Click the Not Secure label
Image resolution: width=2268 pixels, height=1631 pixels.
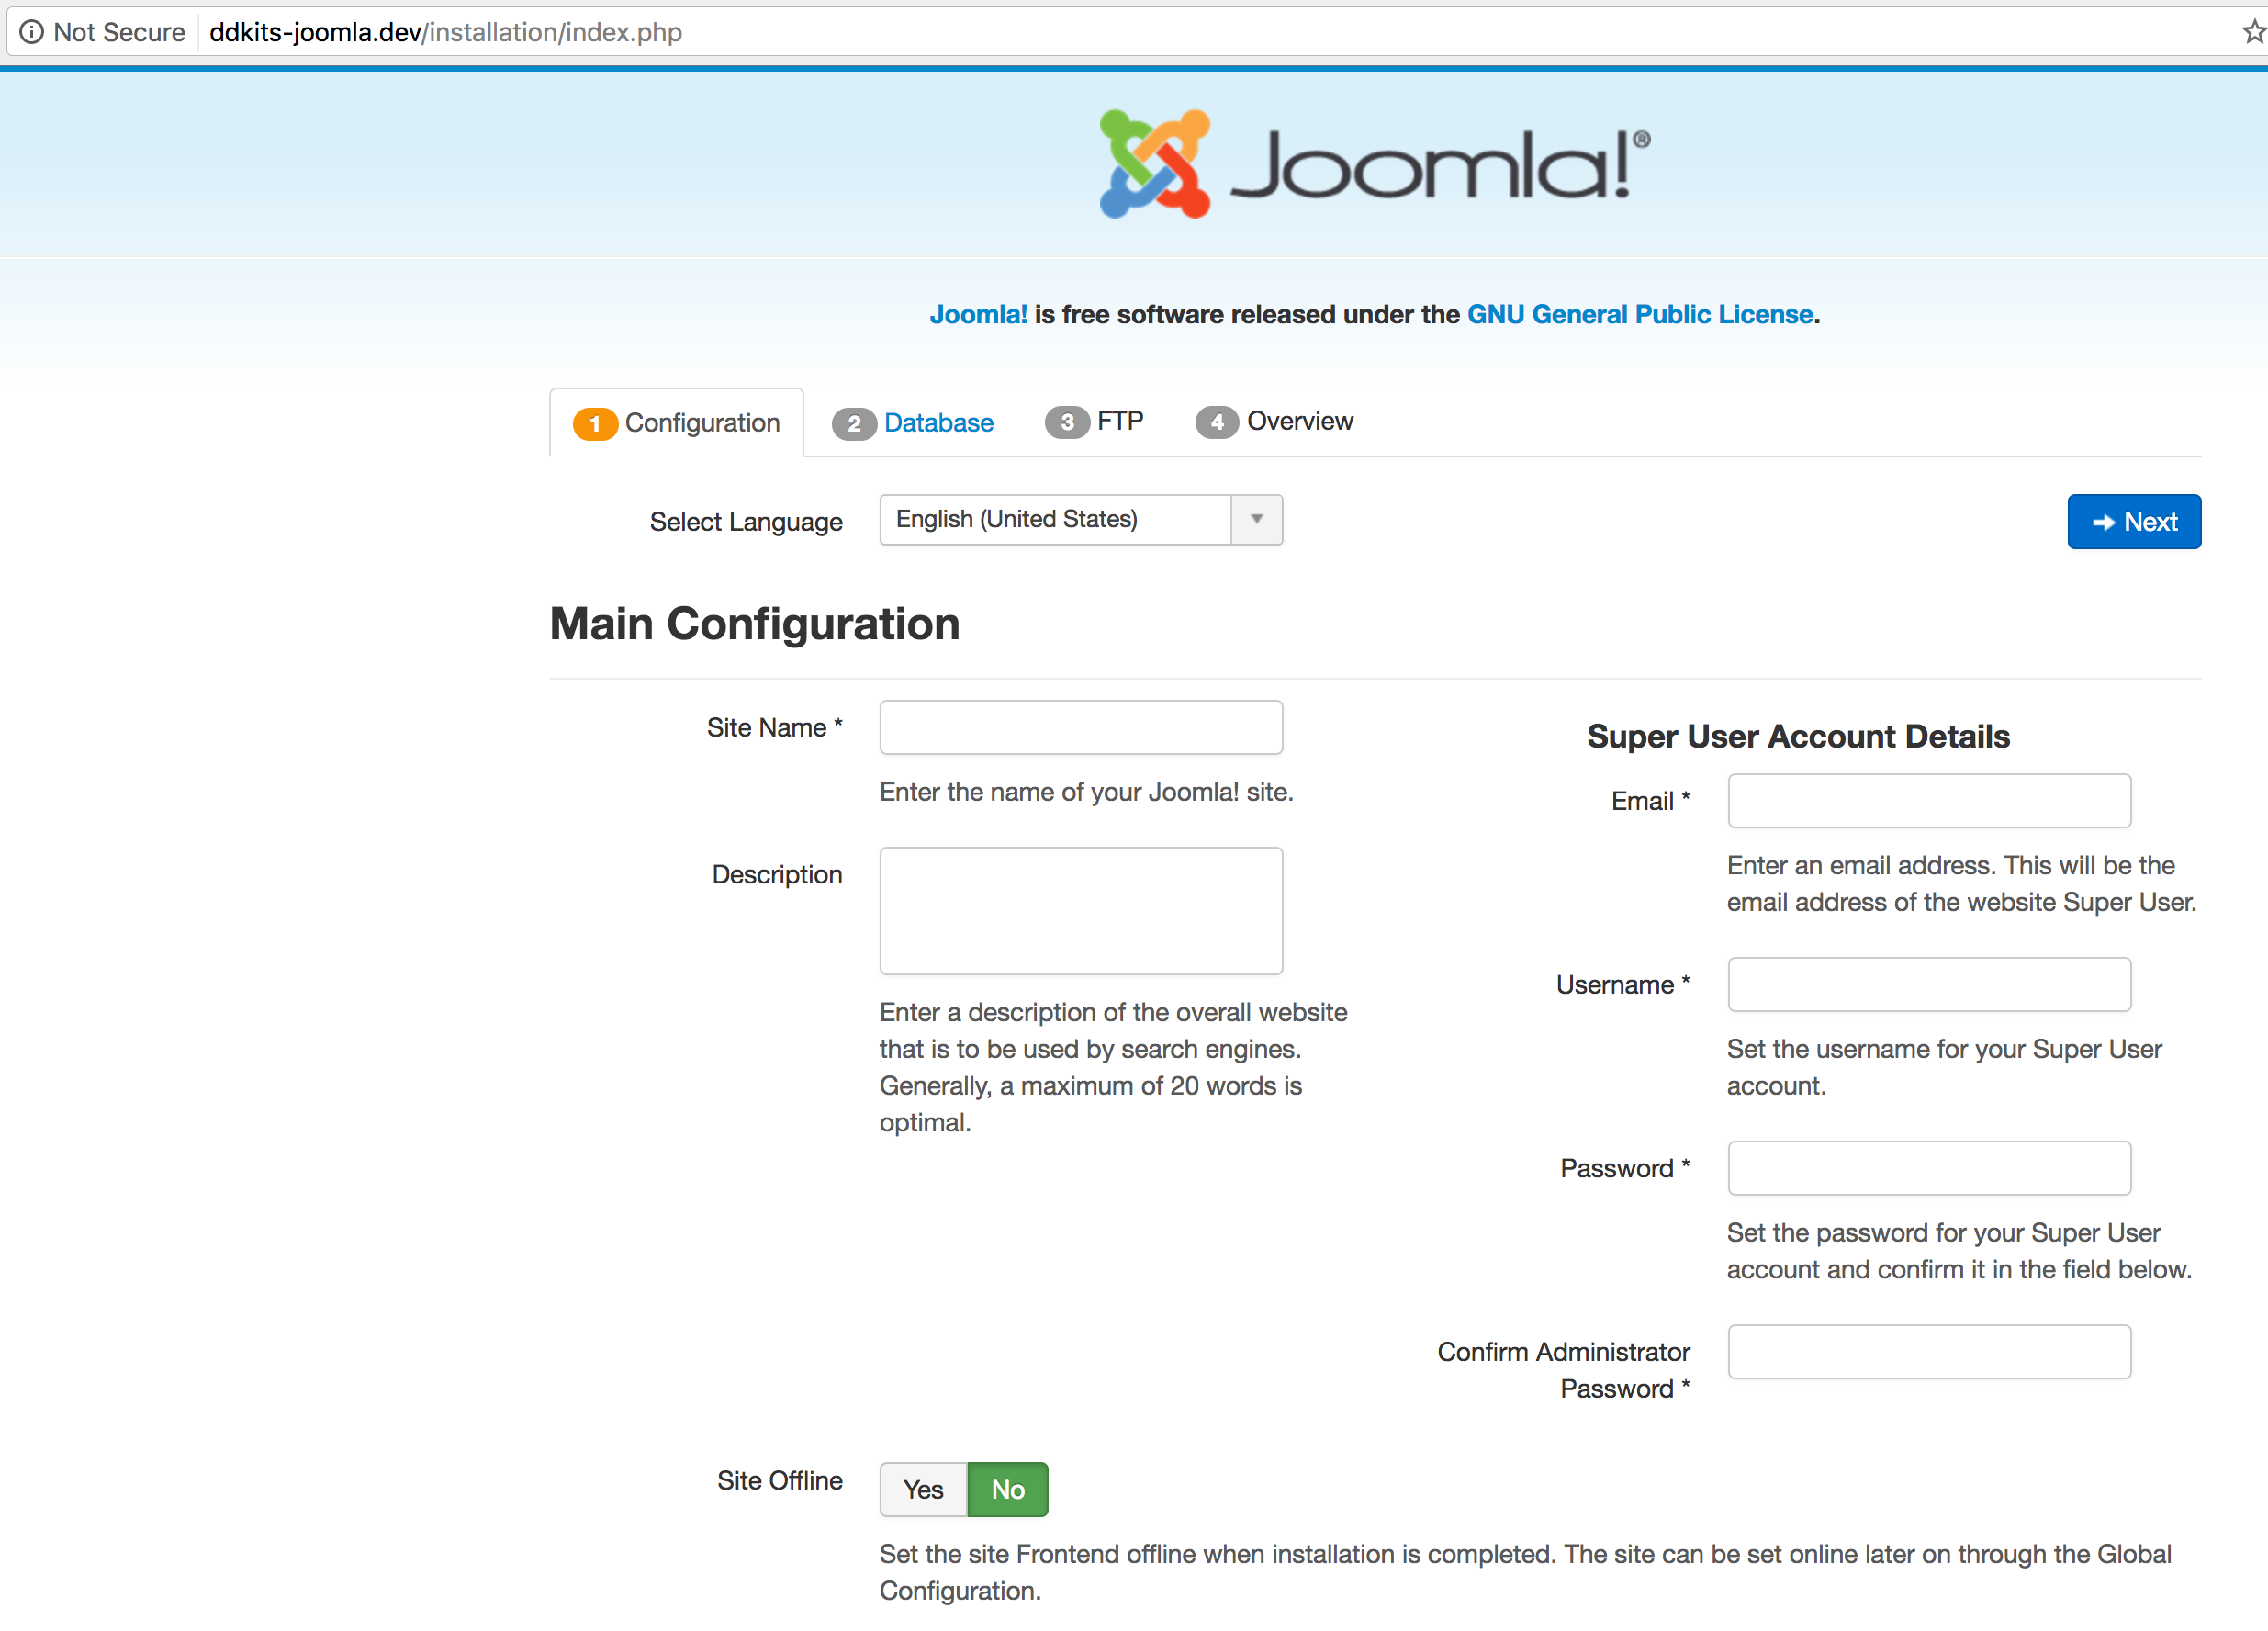coord(119,32)
